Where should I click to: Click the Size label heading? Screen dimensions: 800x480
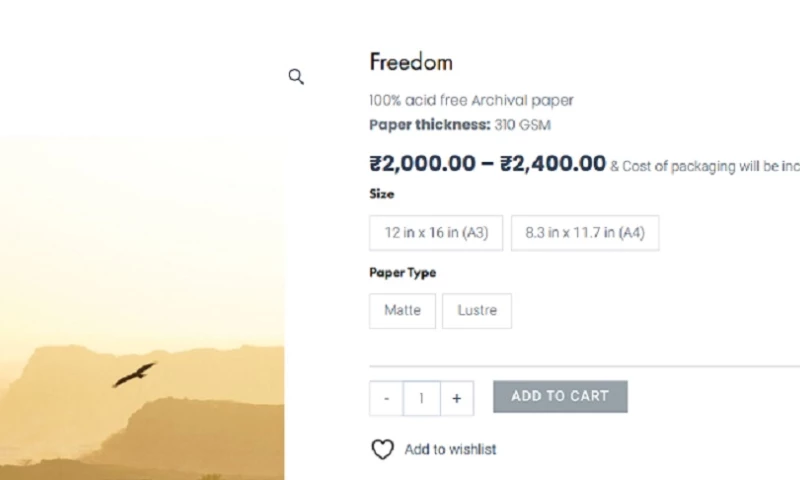click(x=382, y=194)
